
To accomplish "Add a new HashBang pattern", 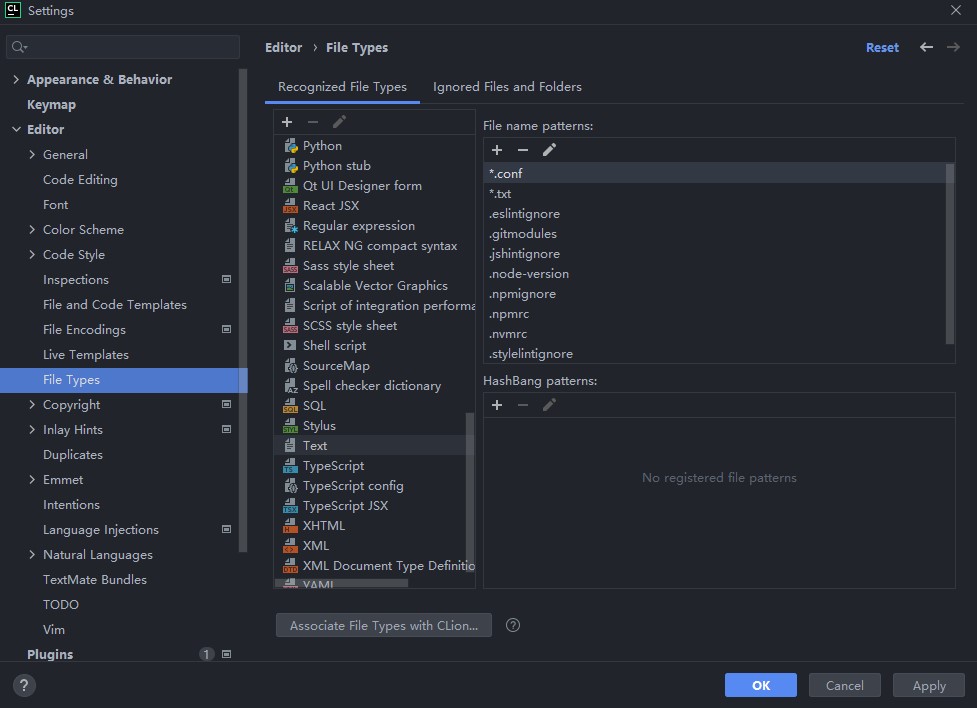I will pyautogui.click(x=497, y=405).
